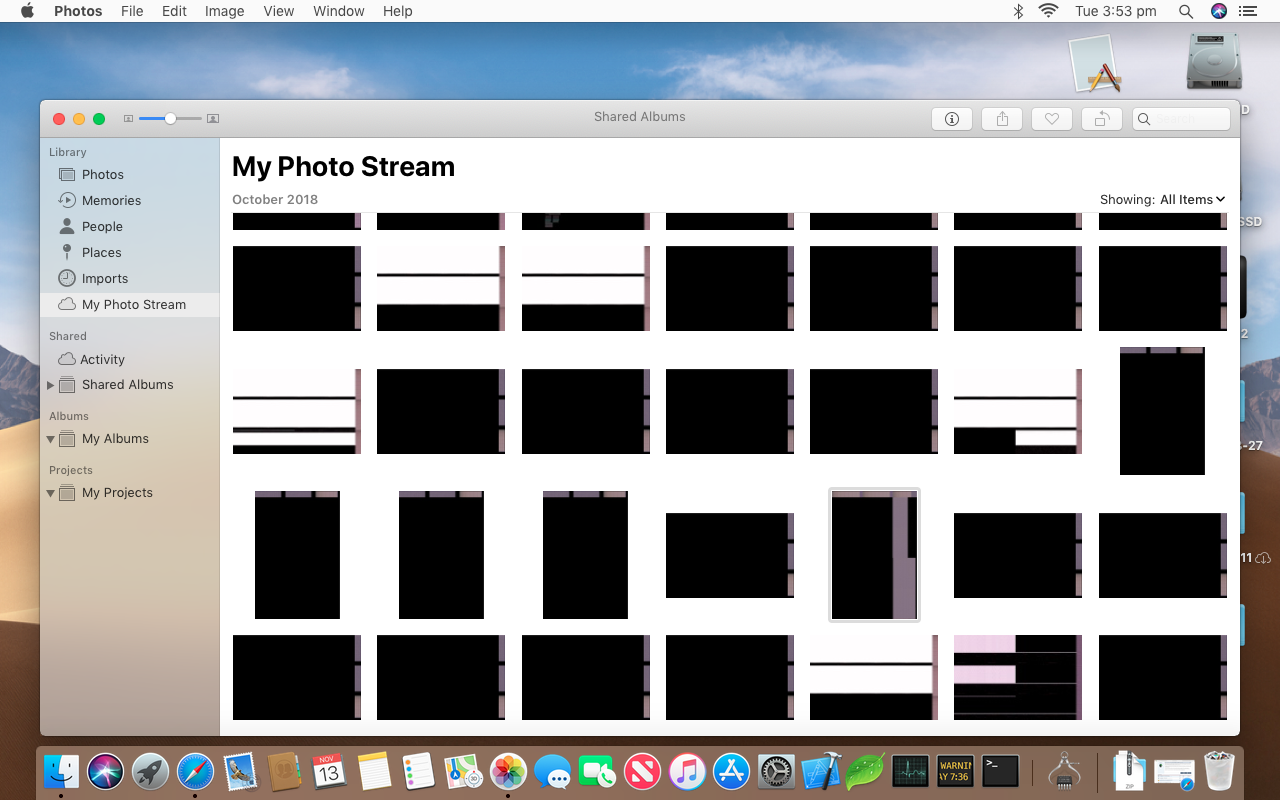Screen dimensions: 1280x800
Task: Open Mail from the Dock
Action: click(240, 771)
